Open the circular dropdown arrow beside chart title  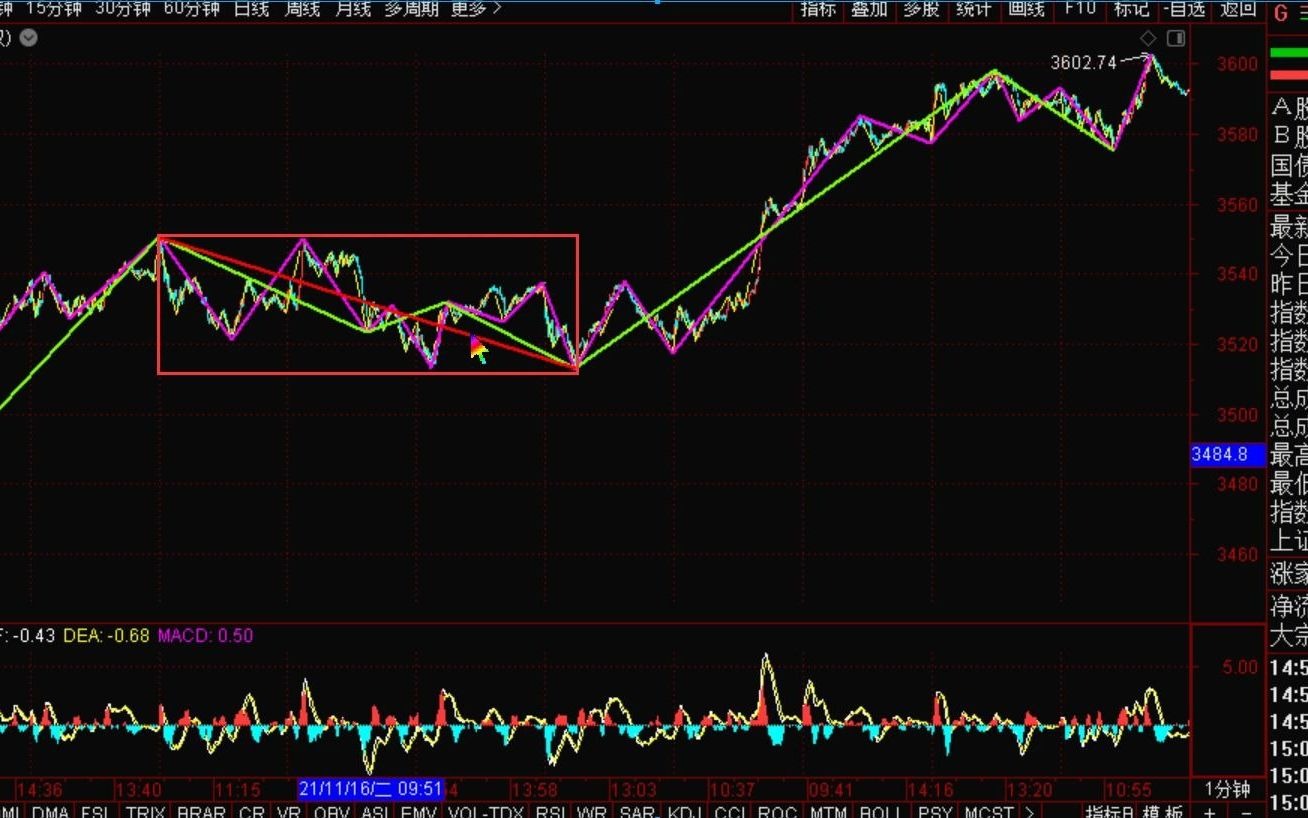29,38
